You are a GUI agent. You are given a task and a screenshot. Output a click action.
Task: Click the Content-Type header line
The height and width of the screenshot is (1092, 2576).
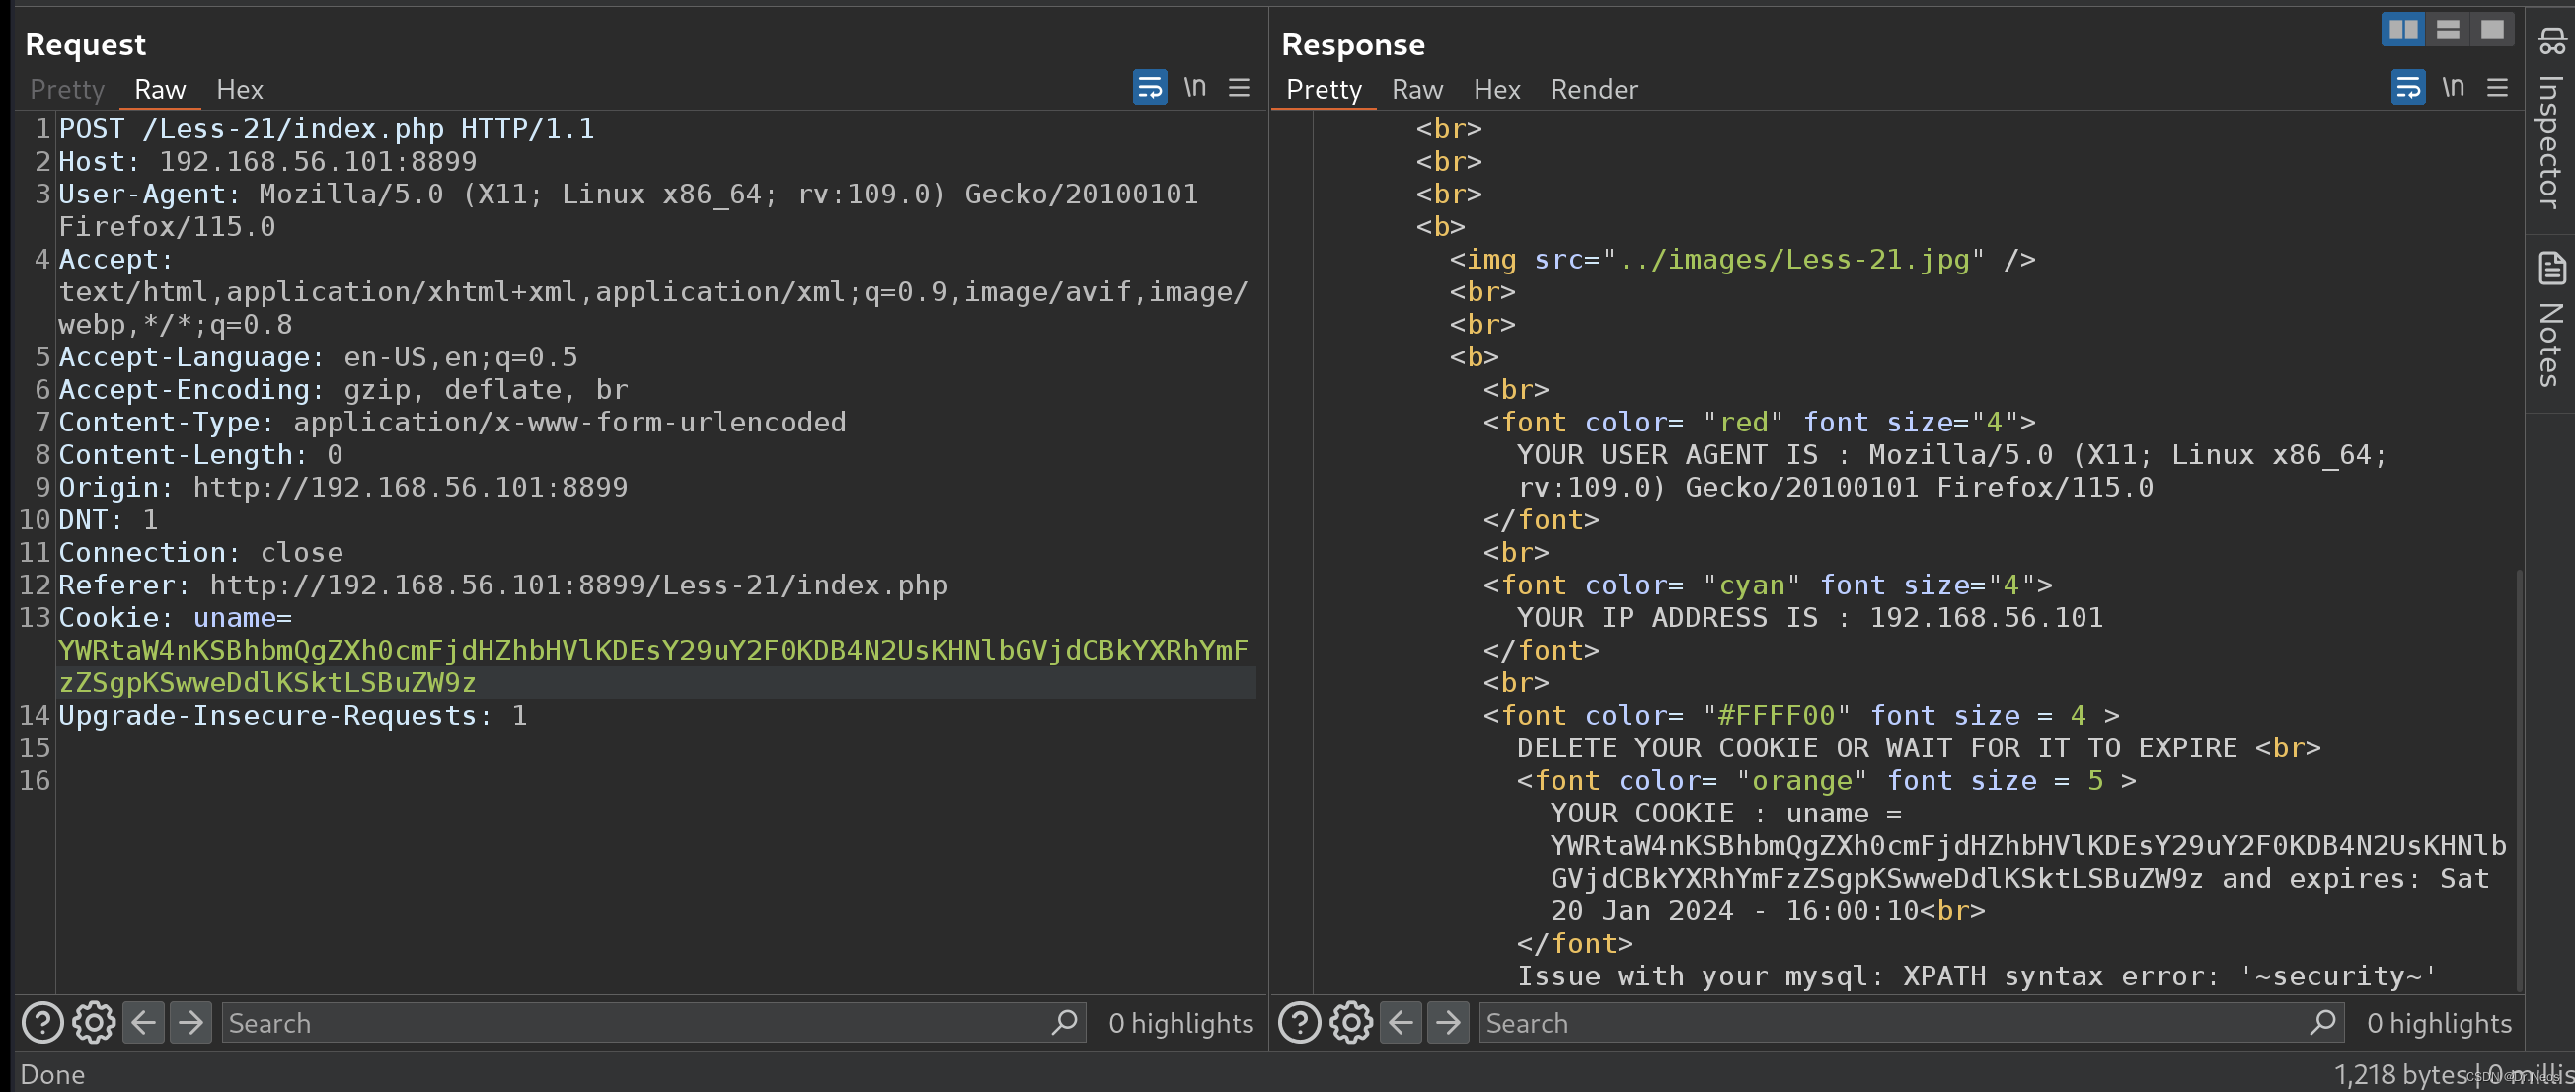tap(452, 422)
